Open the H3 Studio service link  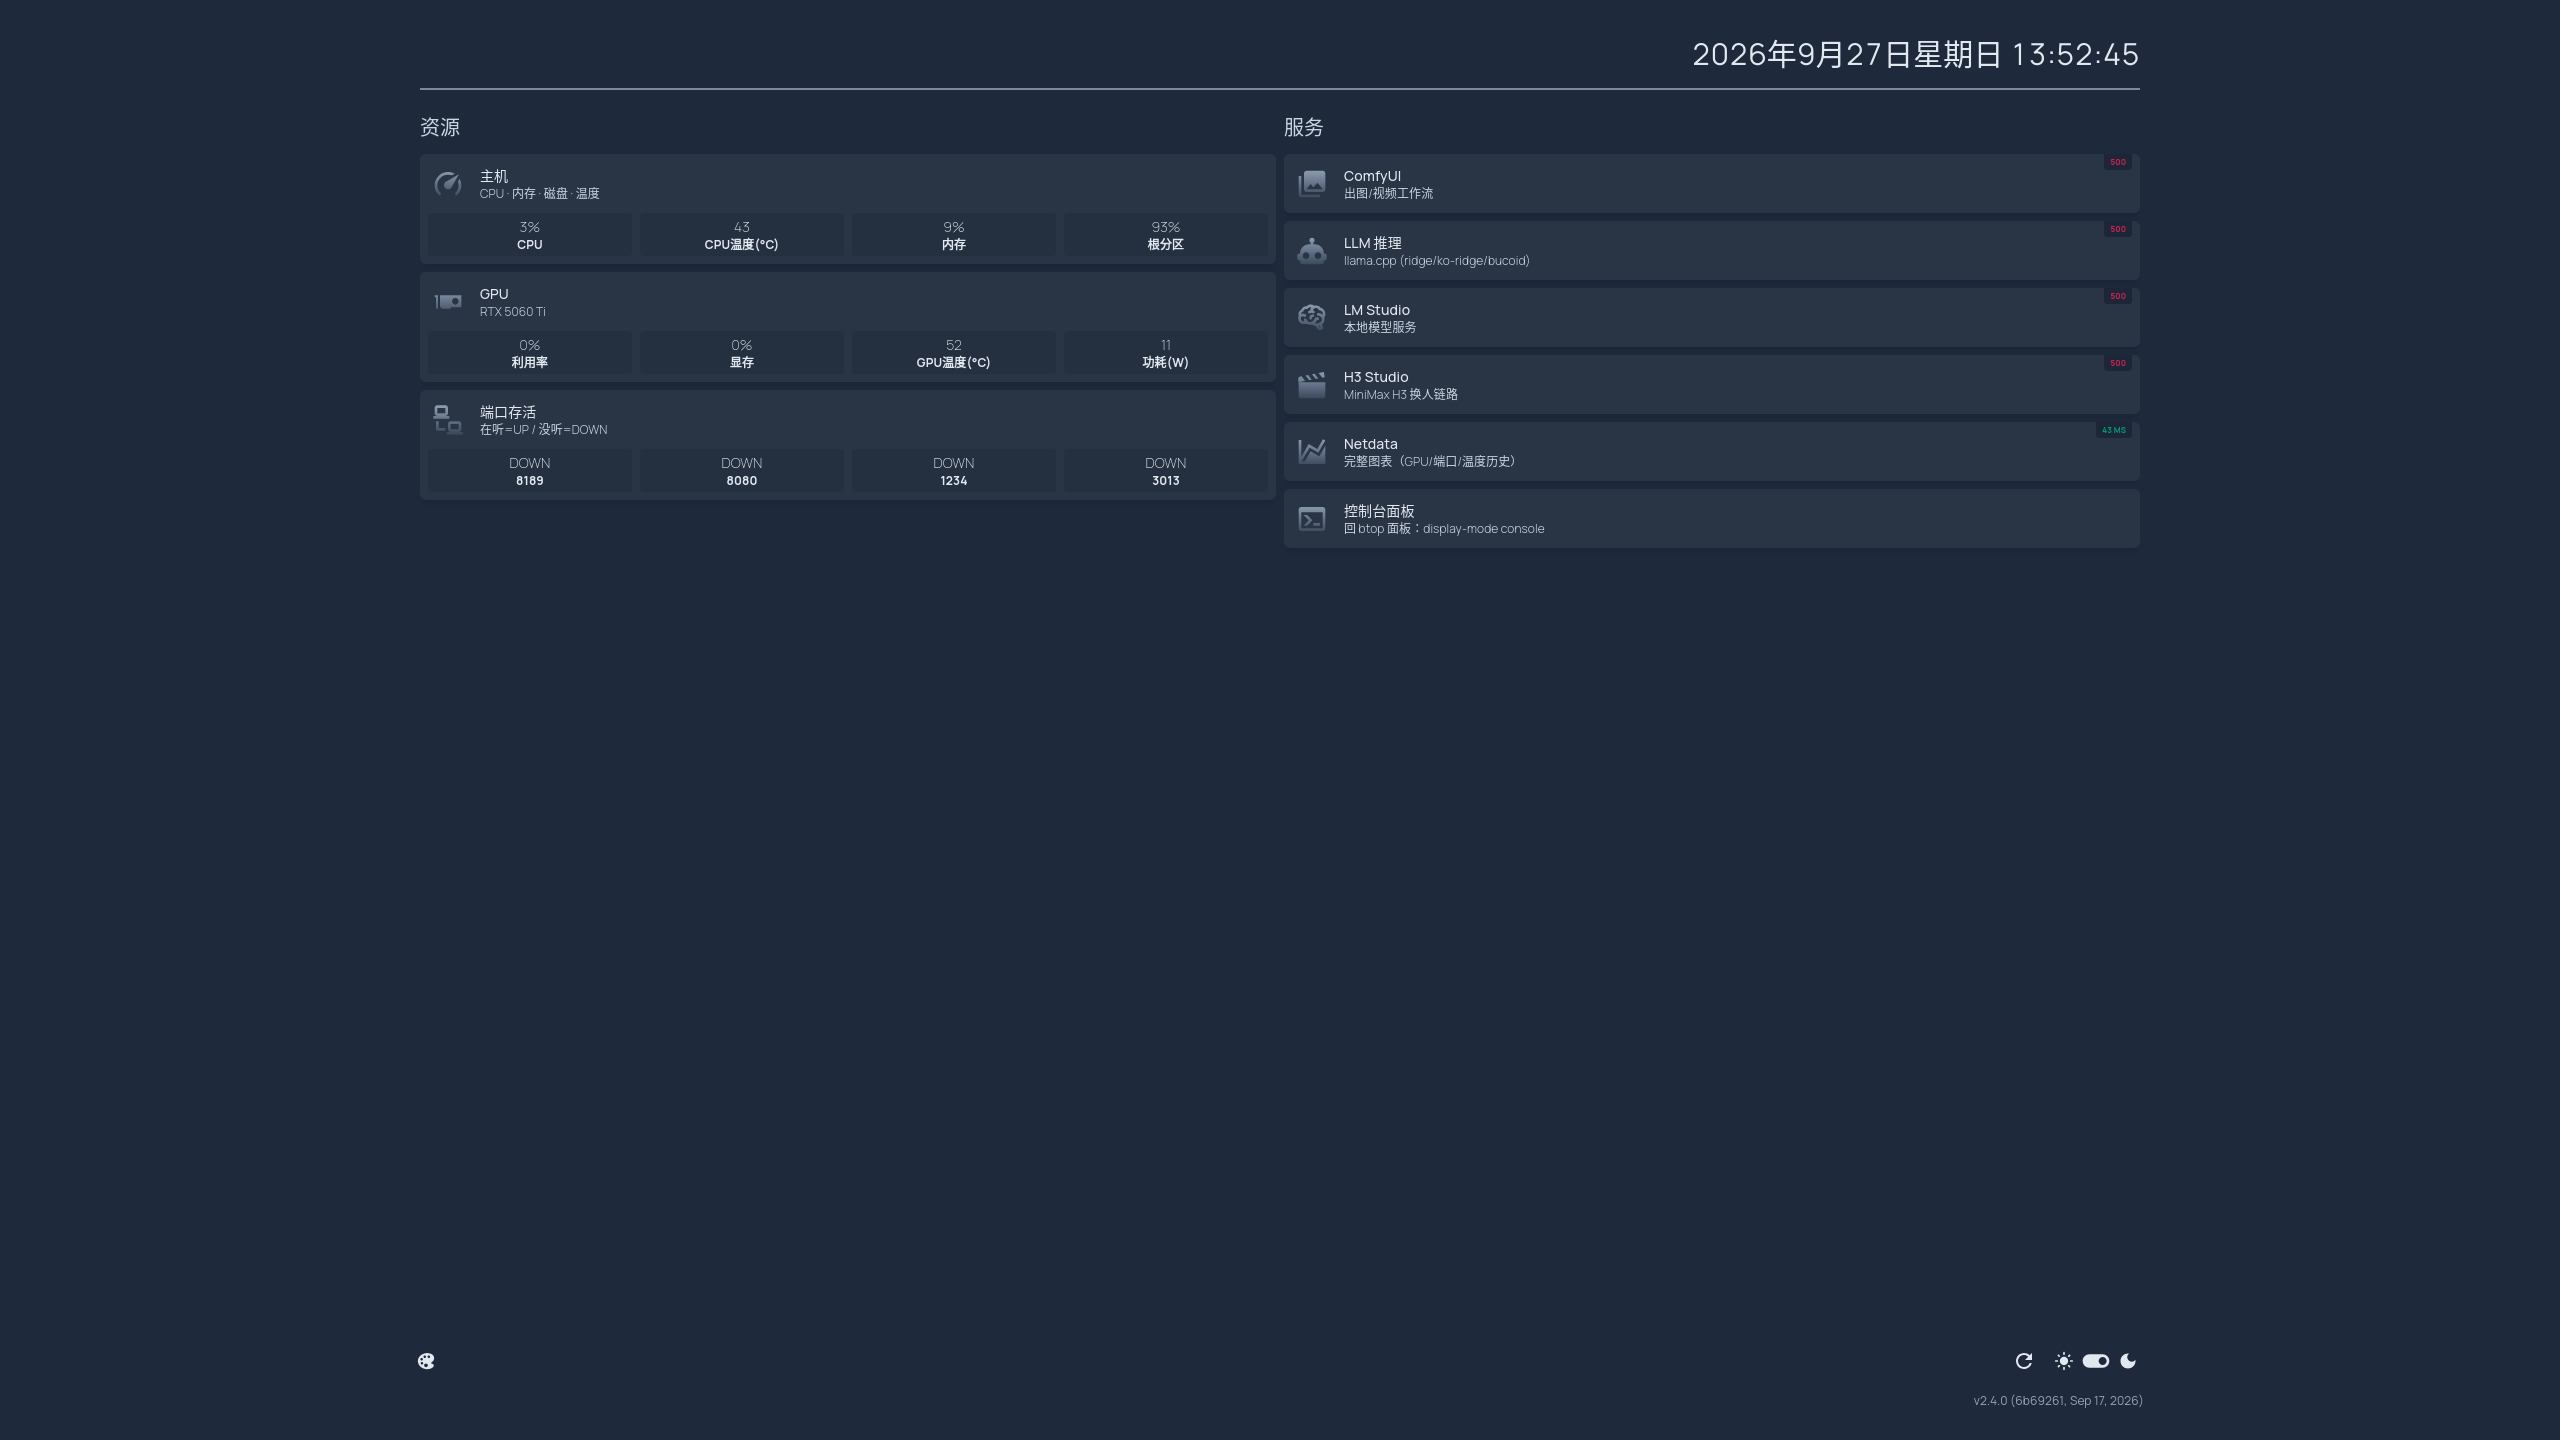(1711, 385)
